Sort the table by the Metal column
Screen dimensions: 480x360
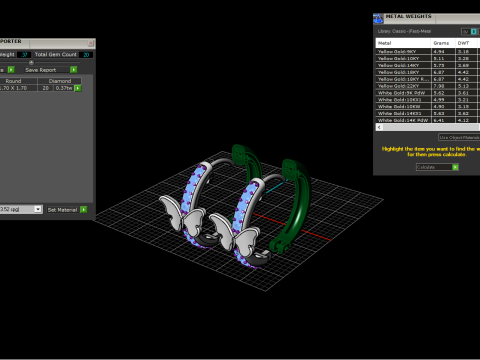click(403, 43)
